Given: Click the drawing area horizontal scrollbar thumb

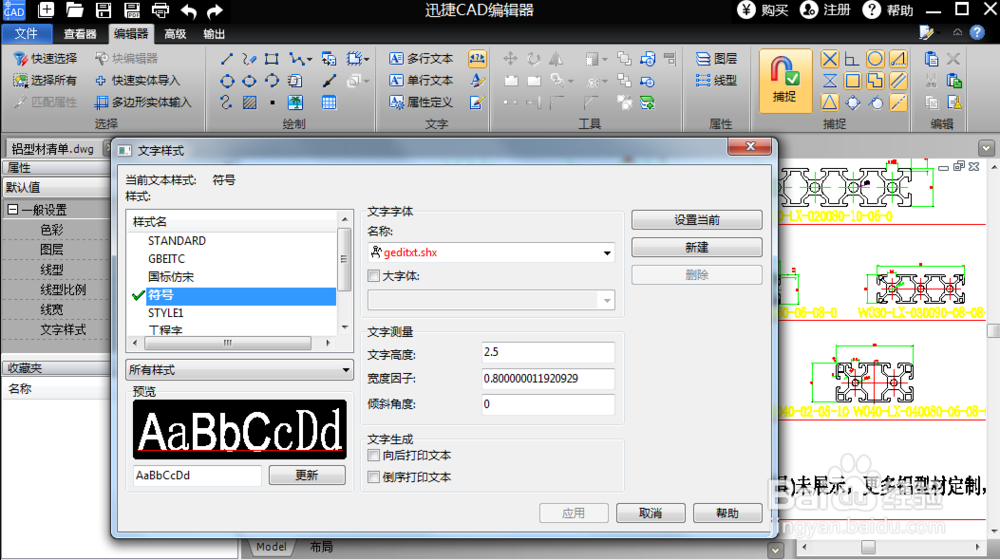Looking at the screenshot, I should click(868, 547).
